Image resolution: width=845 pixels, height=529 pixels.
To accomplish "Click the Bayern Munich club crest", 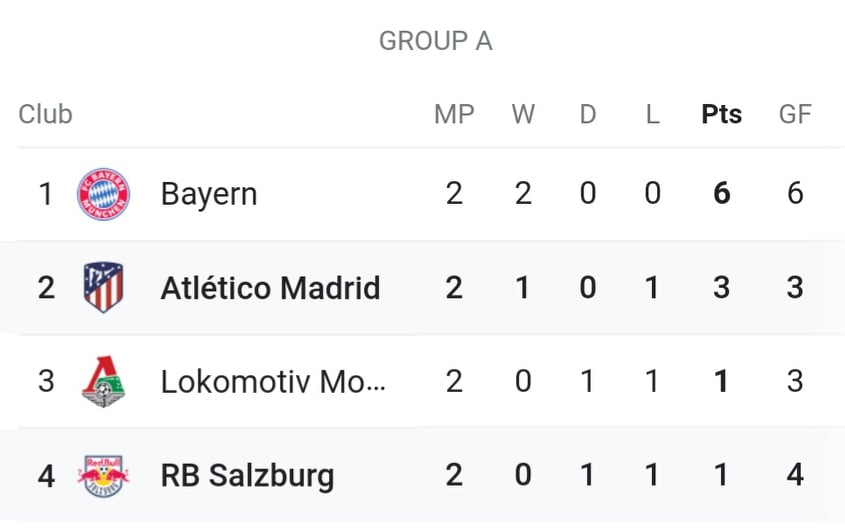I will tap(103, 194).
